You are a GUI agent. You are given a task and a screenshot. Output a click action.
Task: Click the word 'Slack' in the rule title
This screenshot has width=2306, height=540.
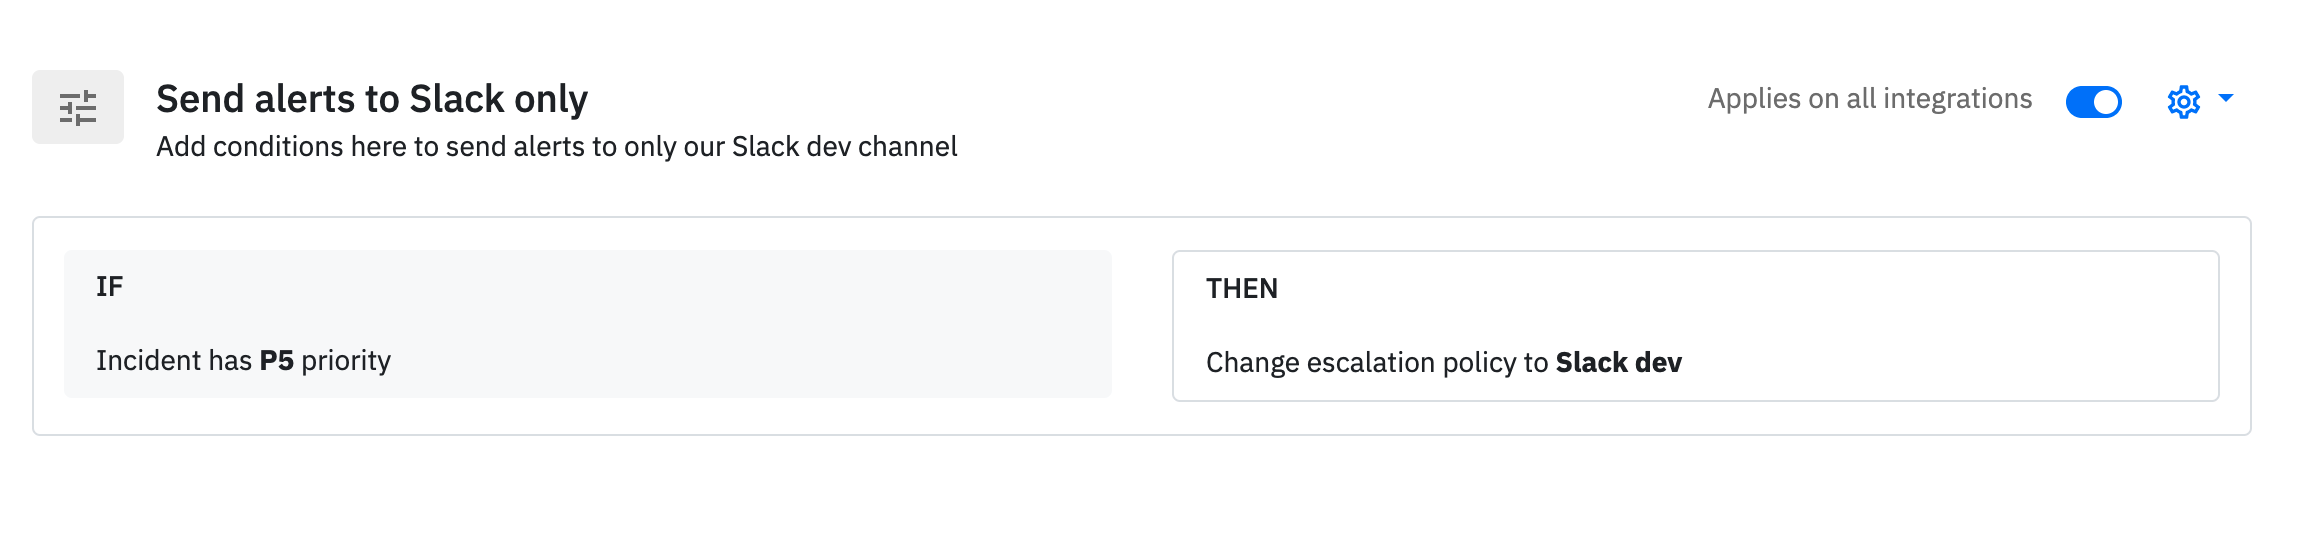coord(457,99)
